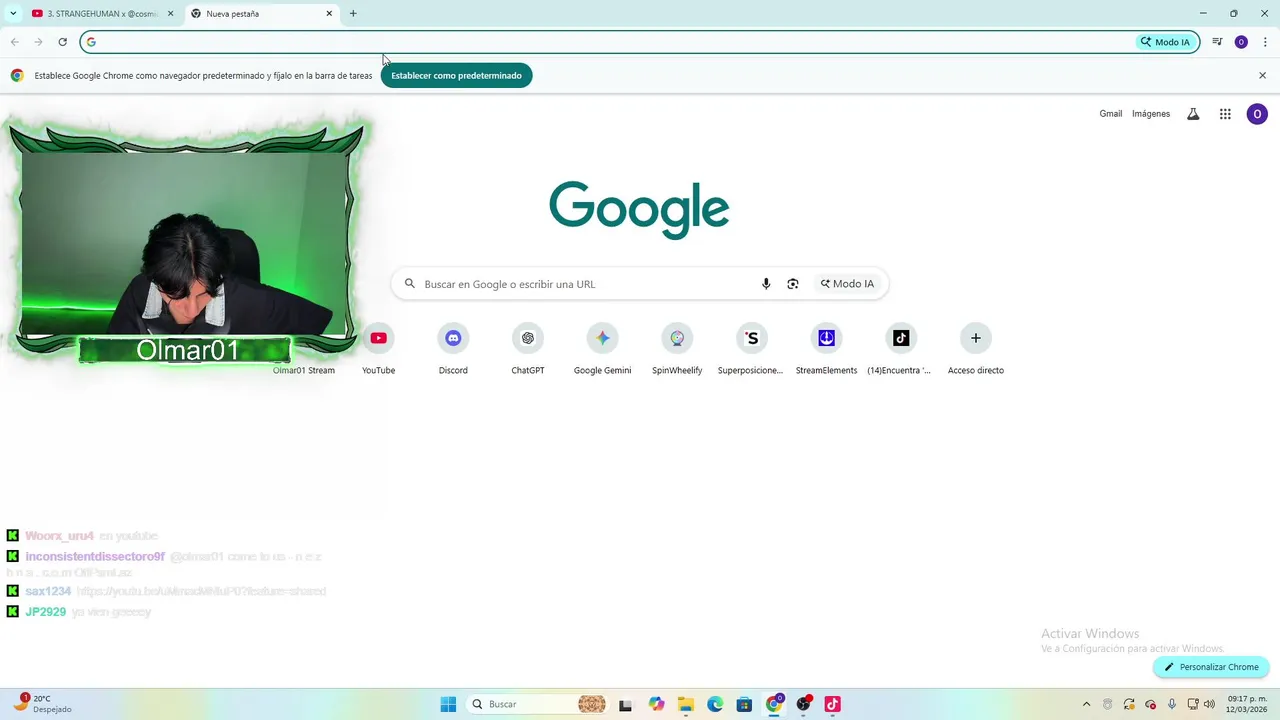This screenshot has height=720, width=1280.
Task: Click Modo IA in Google search box
Action: (848, 284)
